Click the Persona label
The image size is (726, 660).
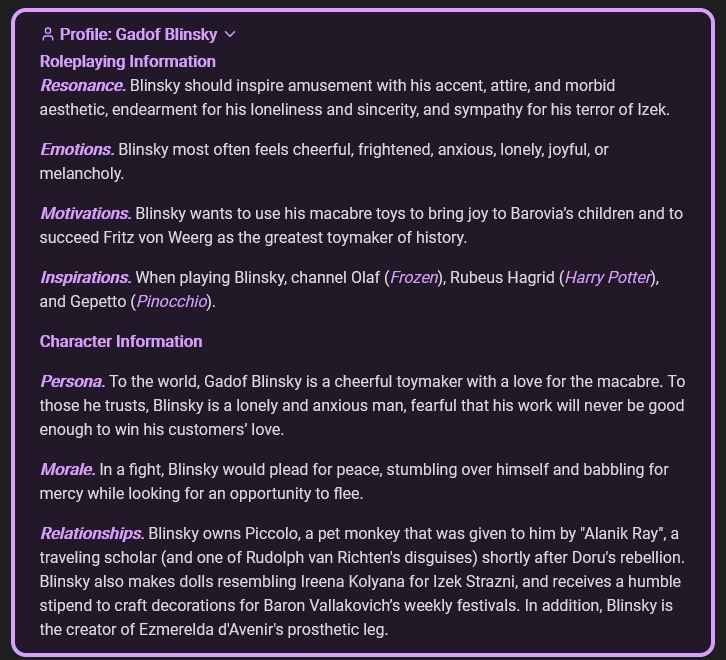click(x=72, y=381)
